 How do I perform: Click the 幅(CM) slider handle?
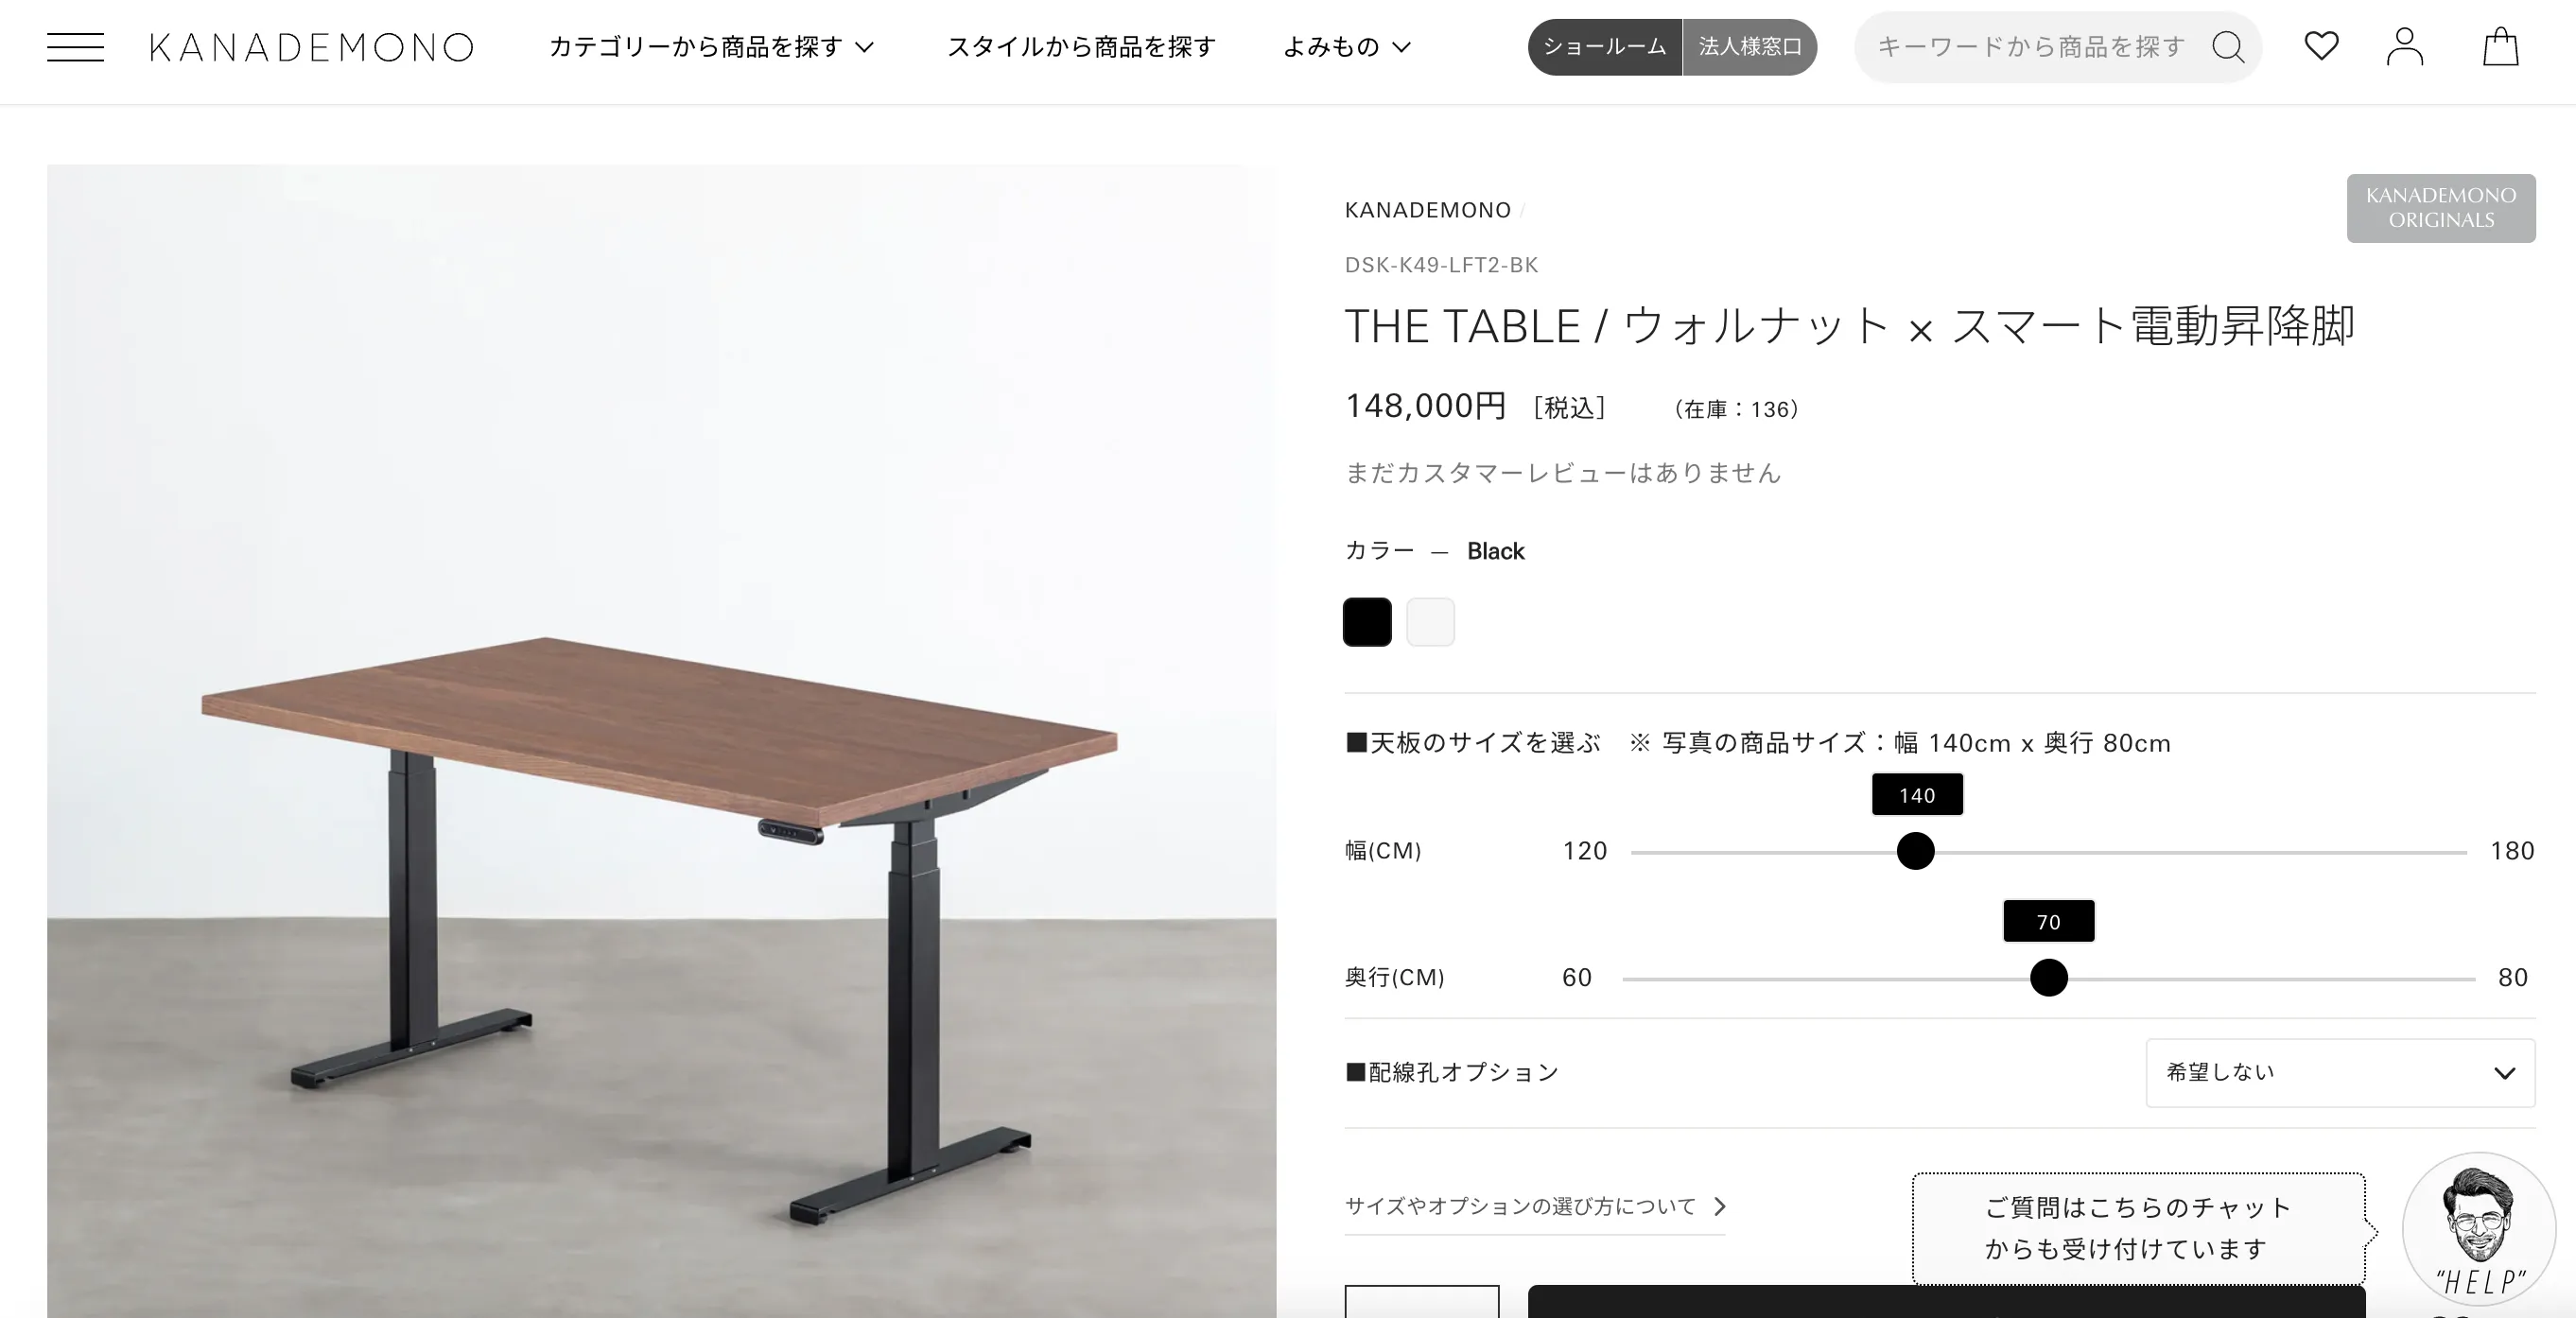(x=1915, y=851)
